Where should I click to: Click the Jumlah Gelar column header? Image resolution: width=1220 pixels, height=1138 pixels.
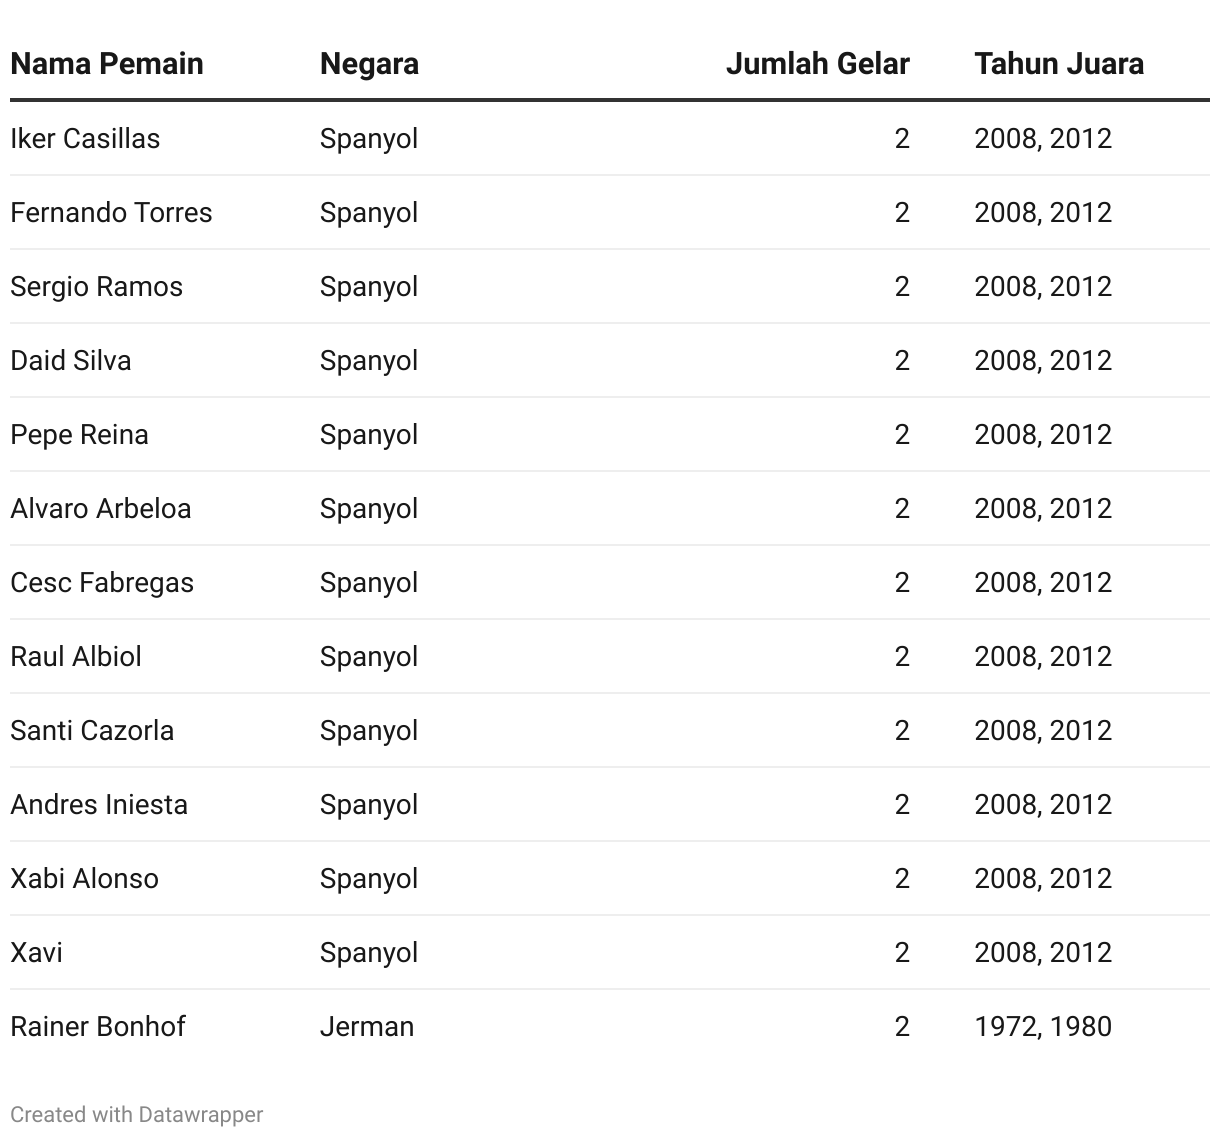tap(817, 64)
